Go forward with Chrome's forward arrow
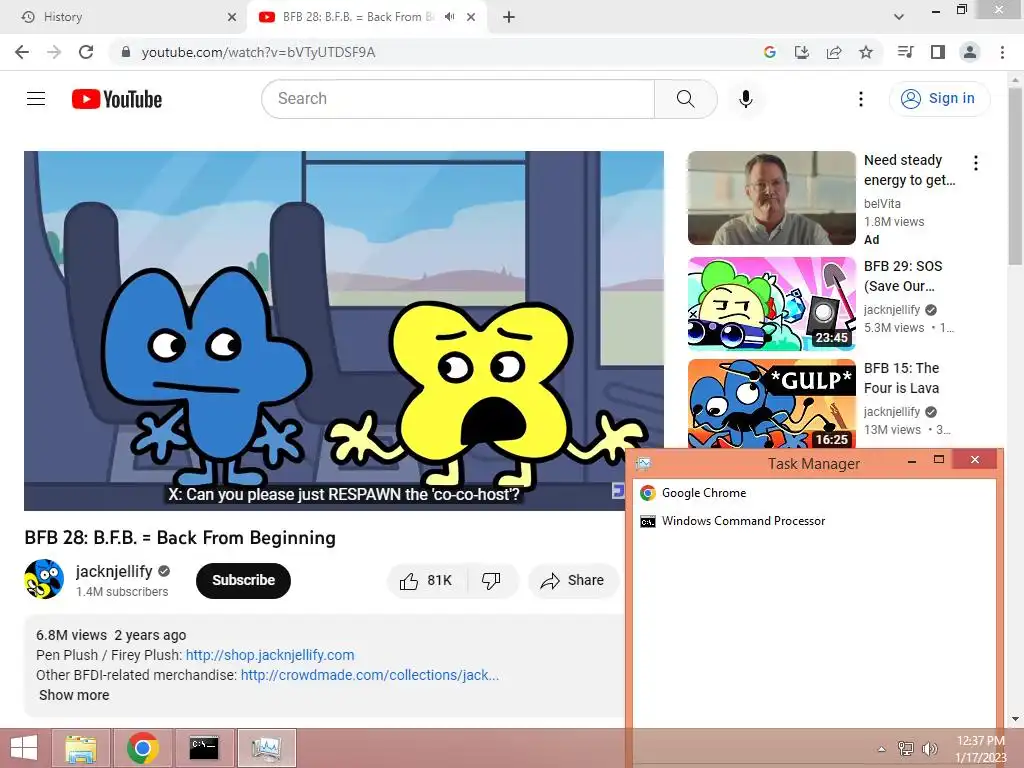The height and width of the screenshot is (768, 1024). click(x=54, y=52)
